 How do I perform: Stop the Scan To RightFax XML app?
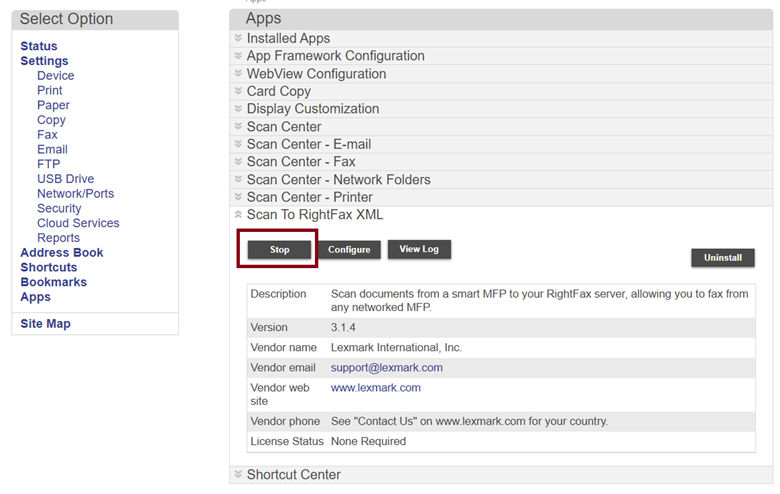coord(279,250)
